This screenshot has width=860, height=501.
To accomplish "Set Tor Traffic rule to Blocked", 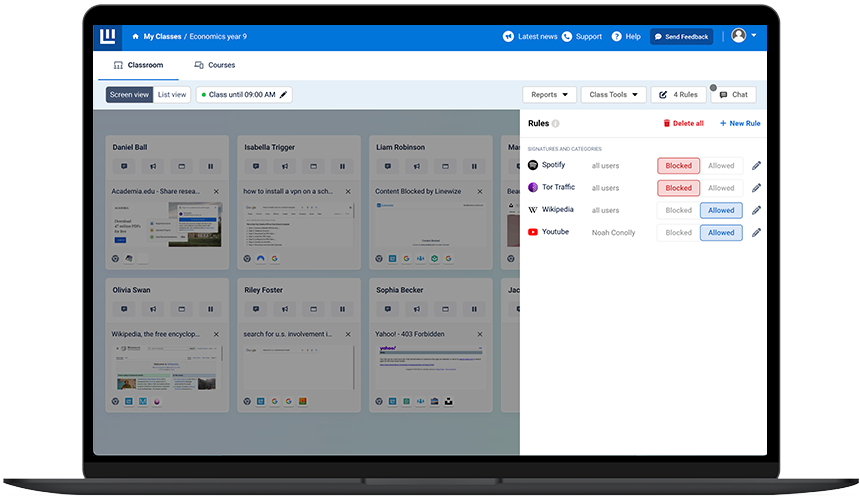I will click(x=678, y=188).
